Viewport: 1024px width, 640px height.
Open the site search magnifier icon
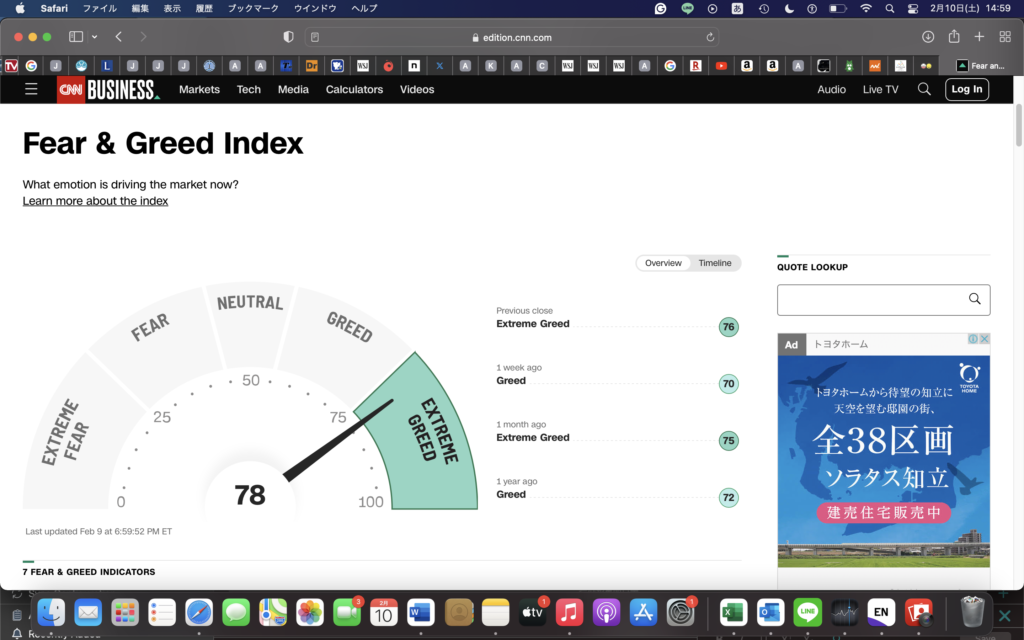pyautogui.click(x=924, y=89)
